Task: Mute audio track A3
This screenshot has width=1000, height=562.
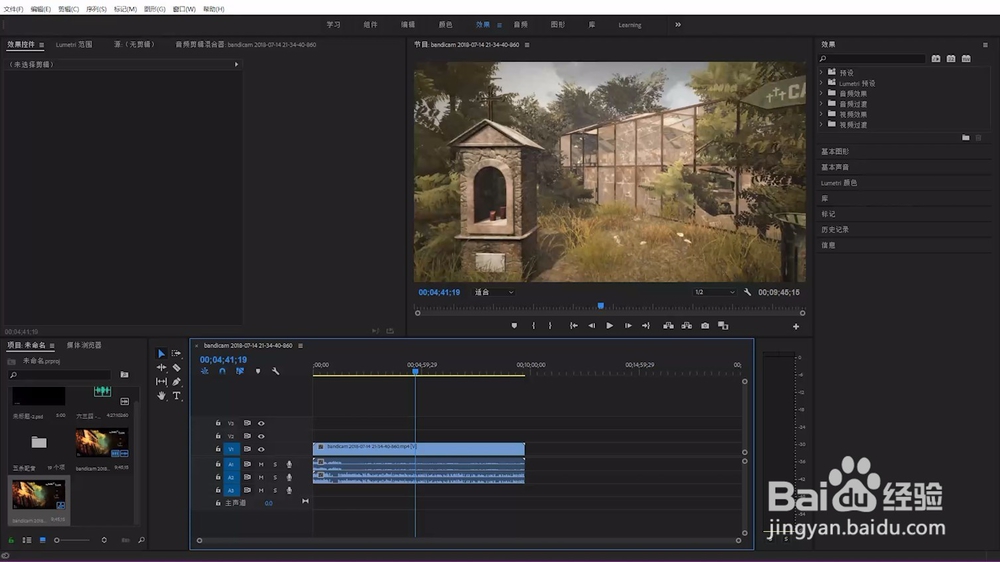Action: (x=261, y=491)
